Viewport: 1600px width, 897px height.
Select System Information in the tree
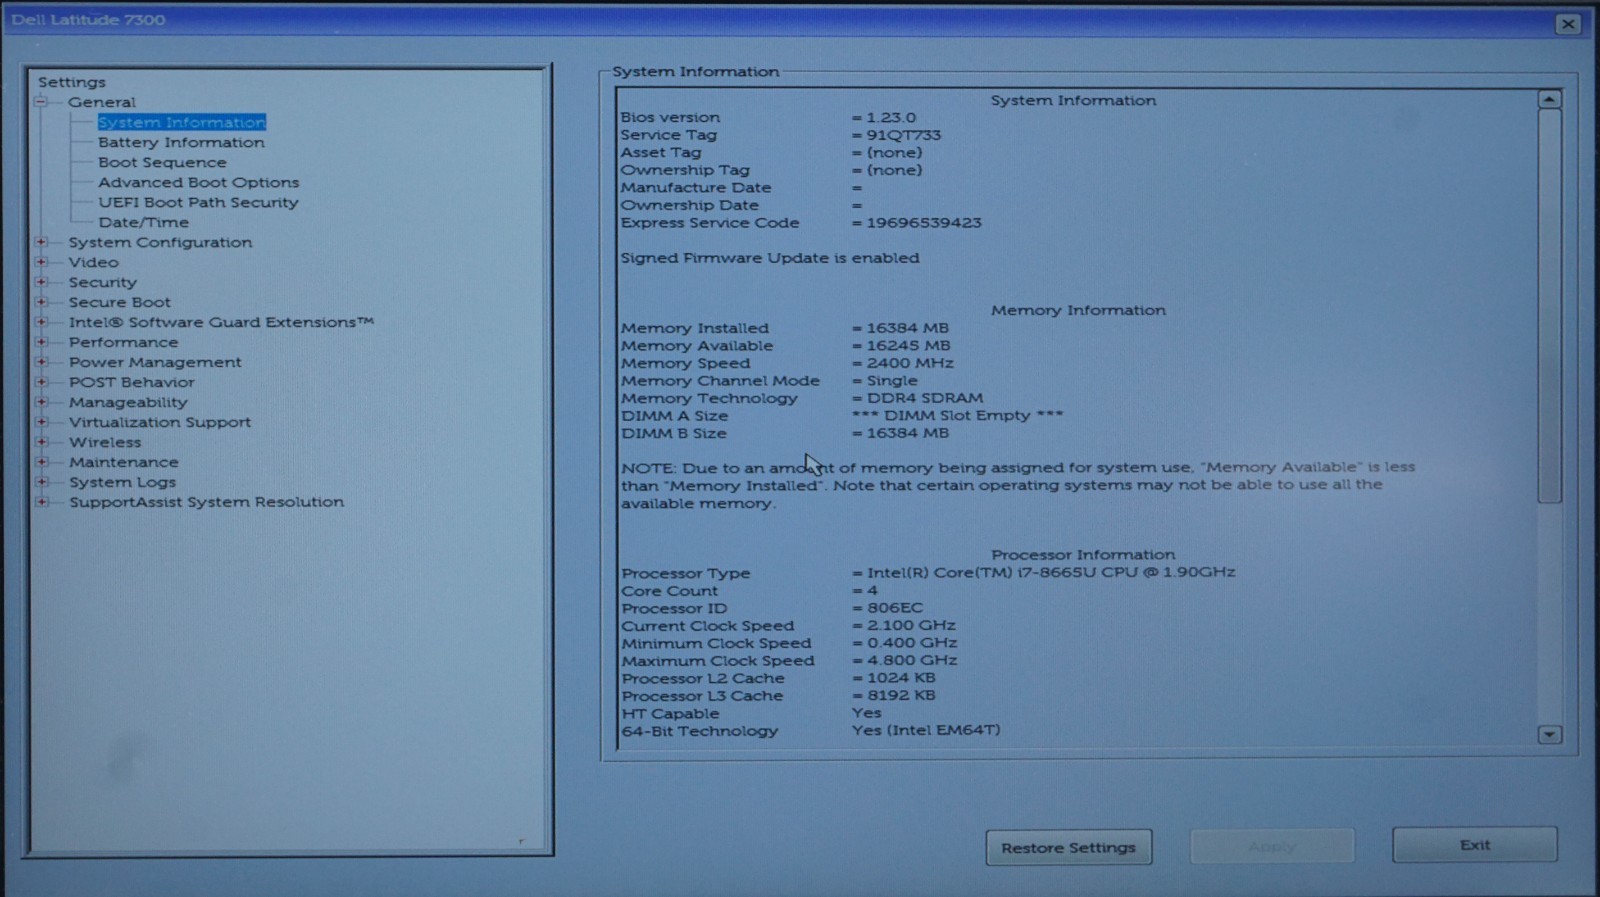pos(182,122)
